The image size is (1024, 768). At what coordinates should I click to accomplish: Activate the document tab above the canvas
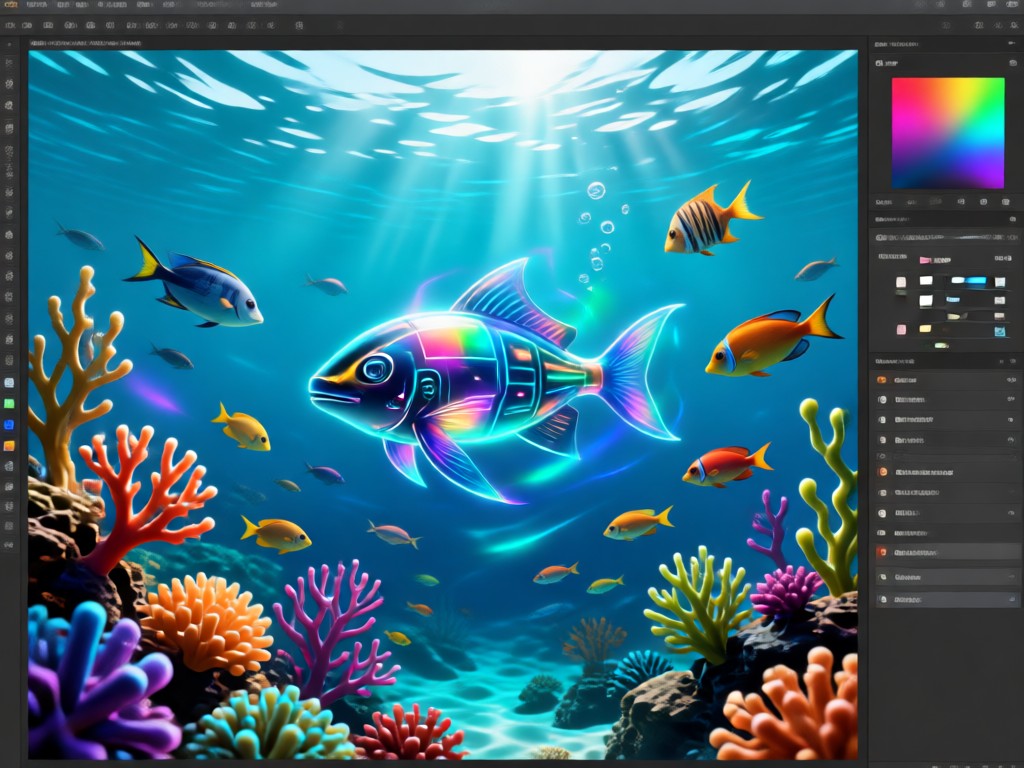86,43
